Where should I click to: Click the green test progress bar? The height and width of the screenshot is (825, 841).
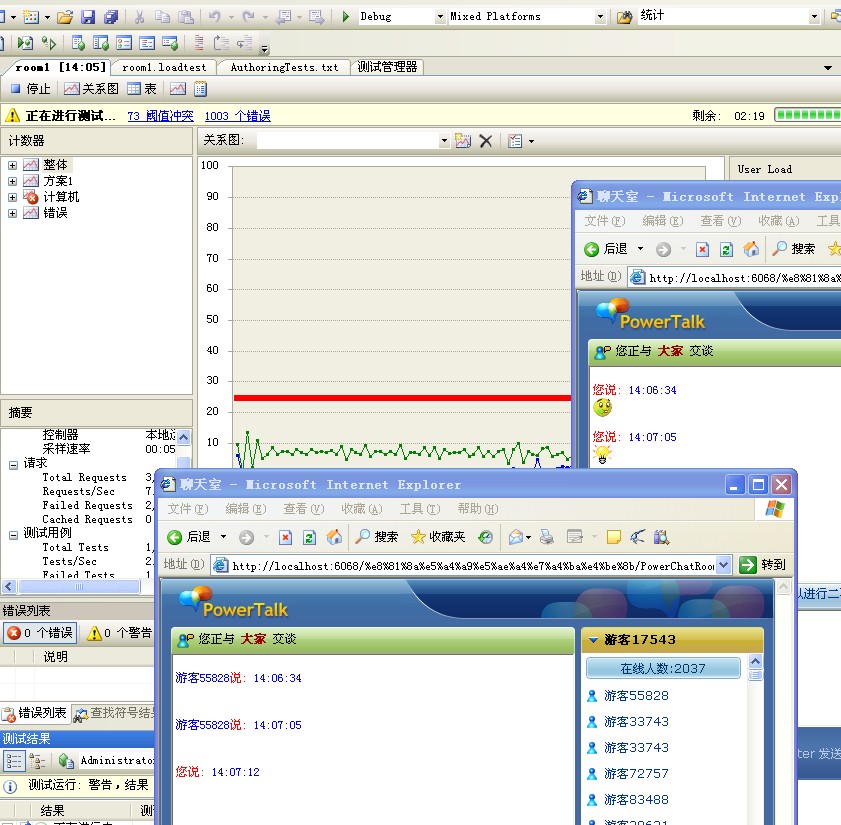coord(808,115)
